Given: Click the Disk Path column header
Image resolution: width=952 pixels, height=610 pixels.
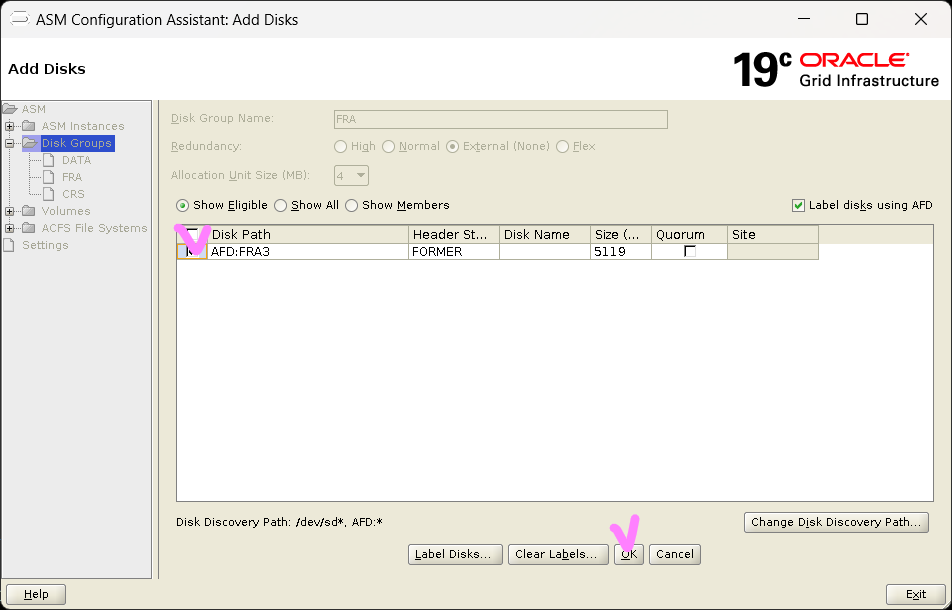Looking at the screenshot, I should click(307, 234).
